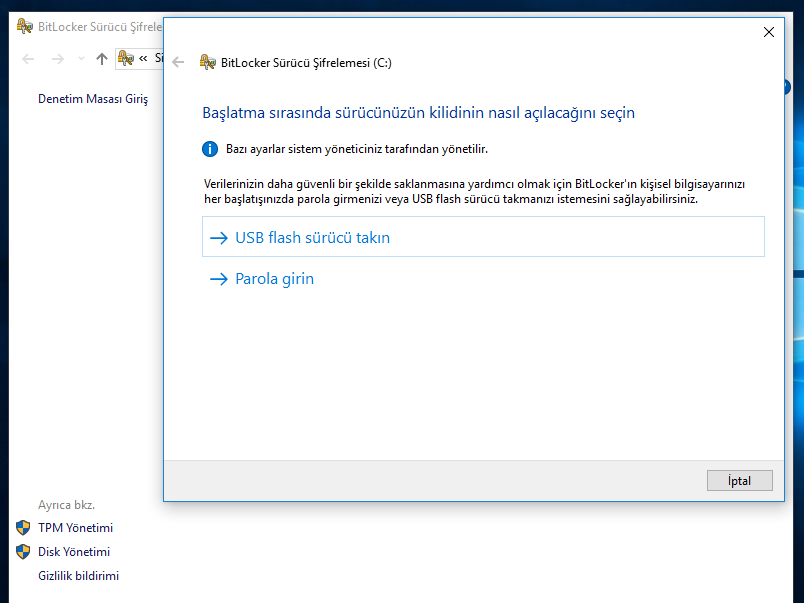Open the recent locations dropdown chevron
Image resolution: width=804 pixels, height=603 pixels.
pyautogui.click(x=80, y=60)
